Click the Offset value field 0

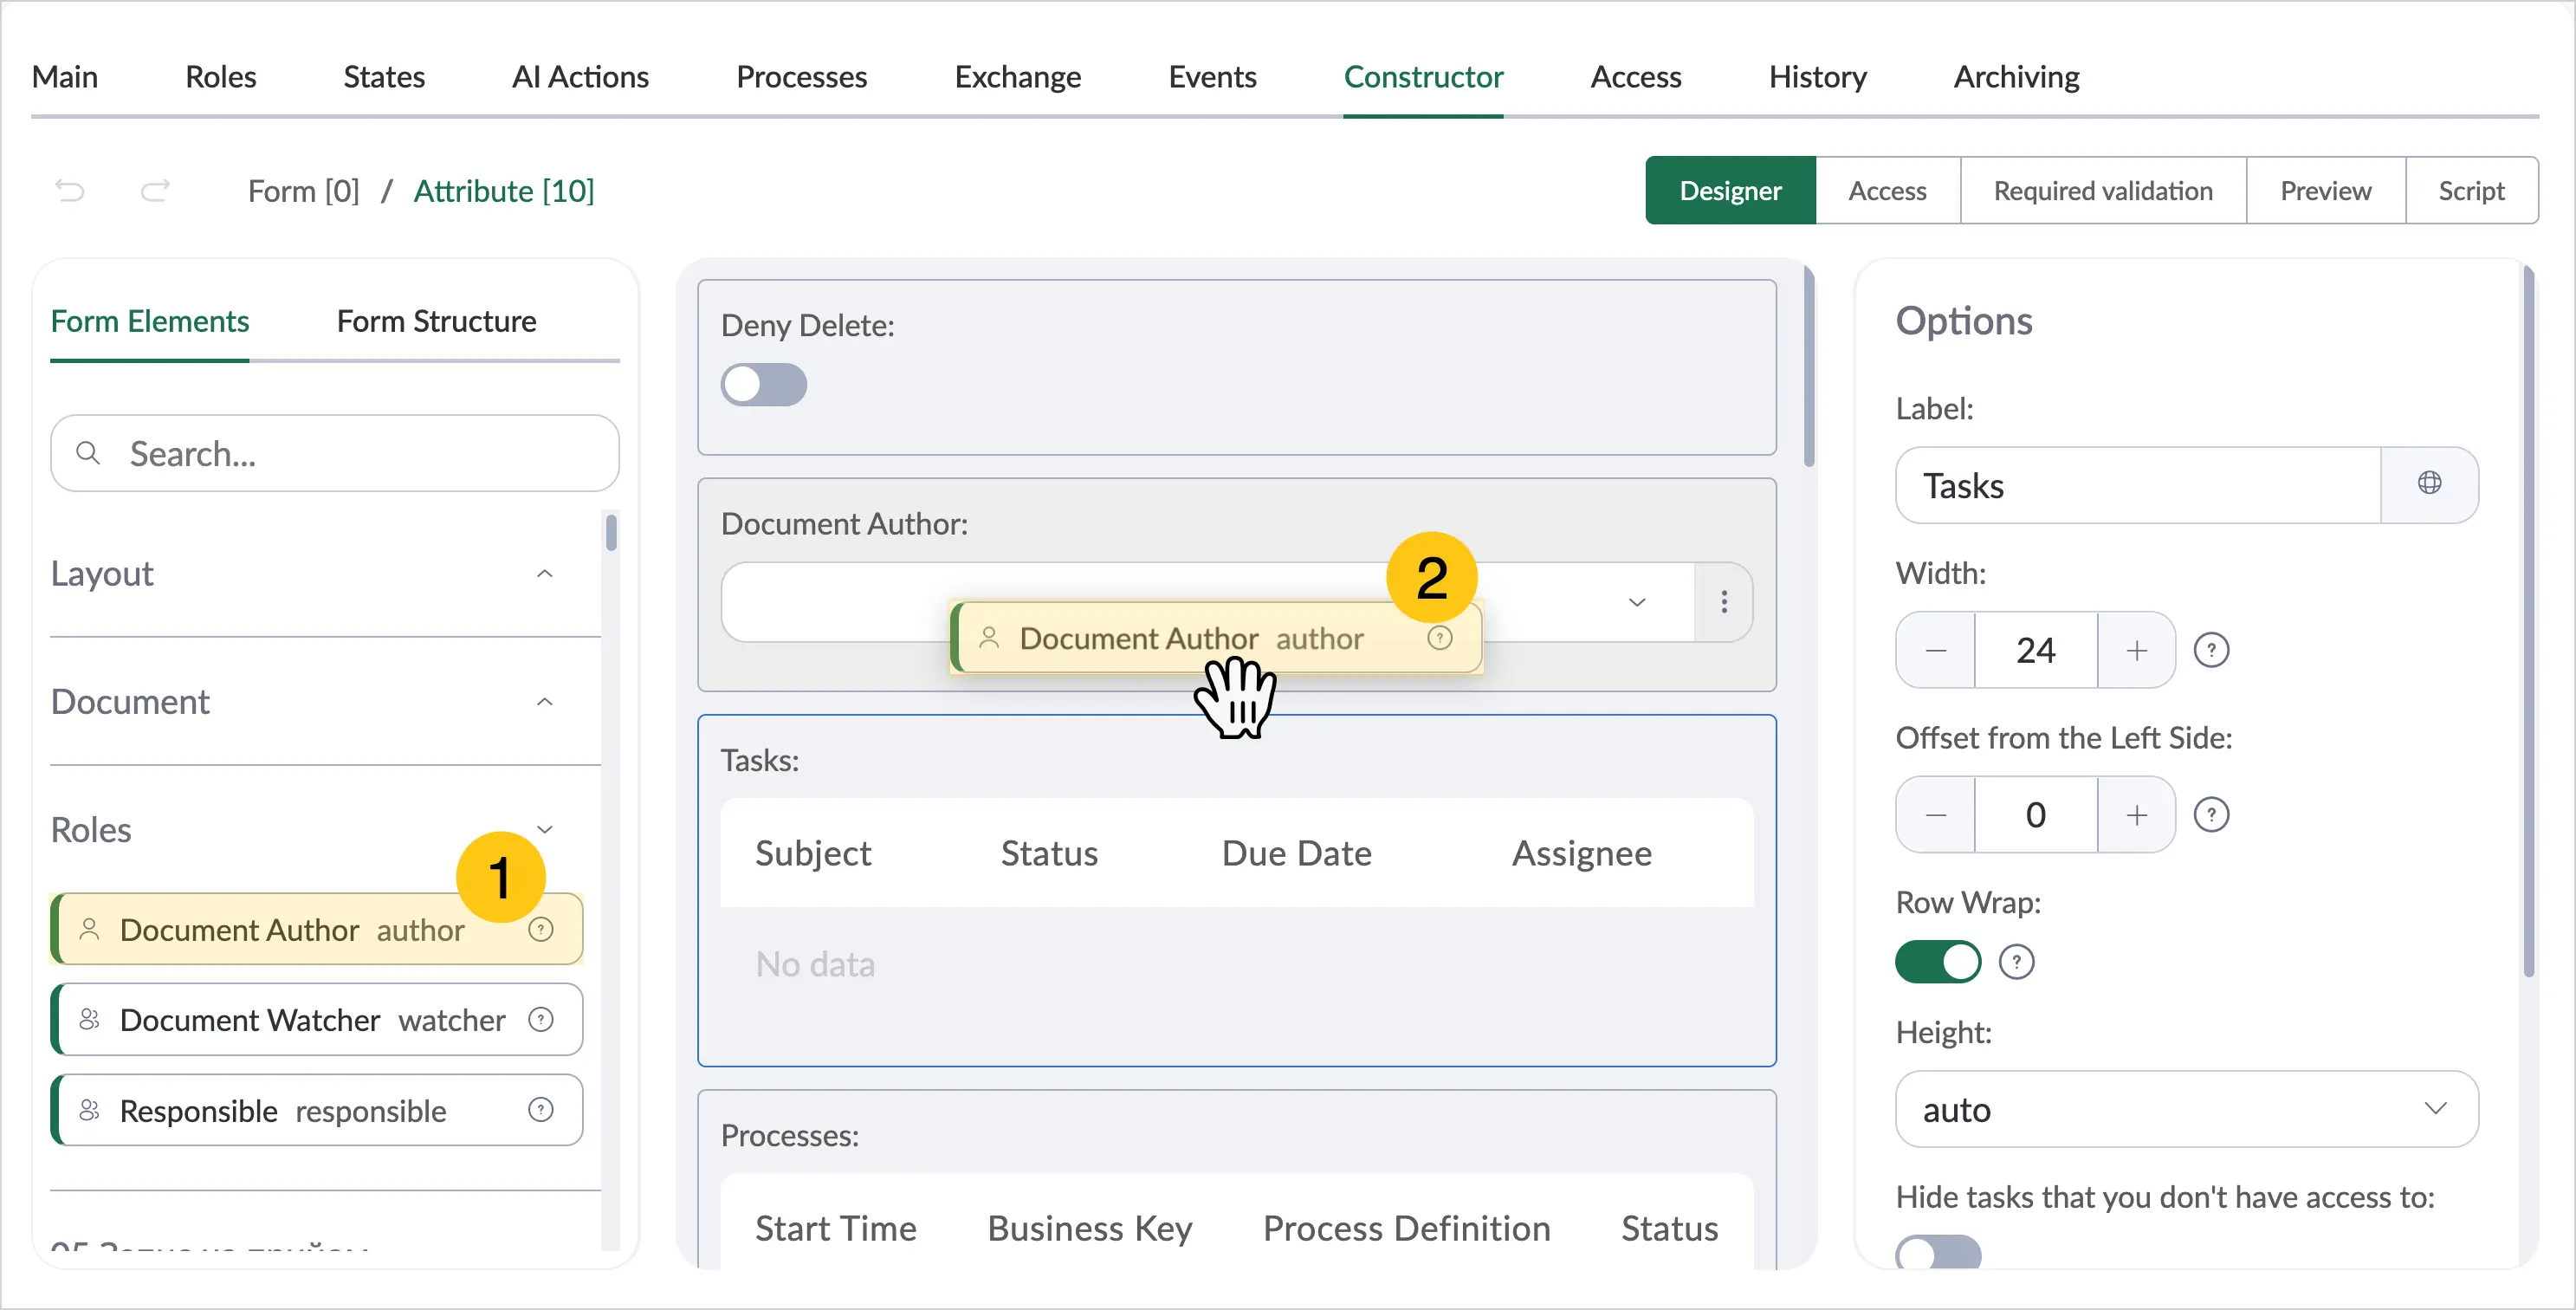(x=2036, y=815)
